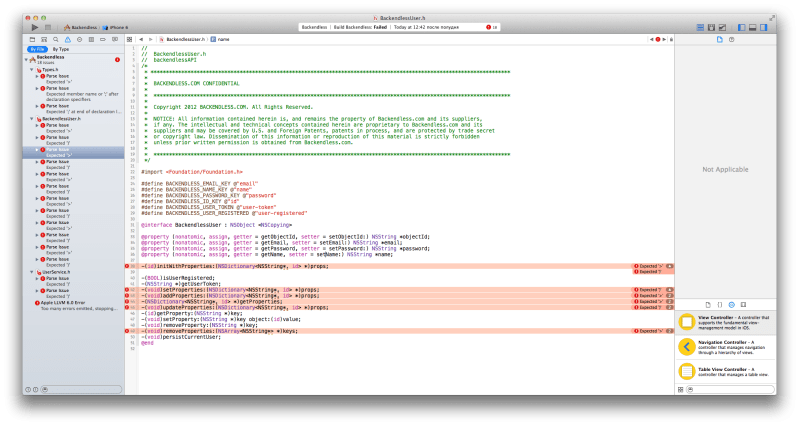Open the Backendless scheme selector

81,28
